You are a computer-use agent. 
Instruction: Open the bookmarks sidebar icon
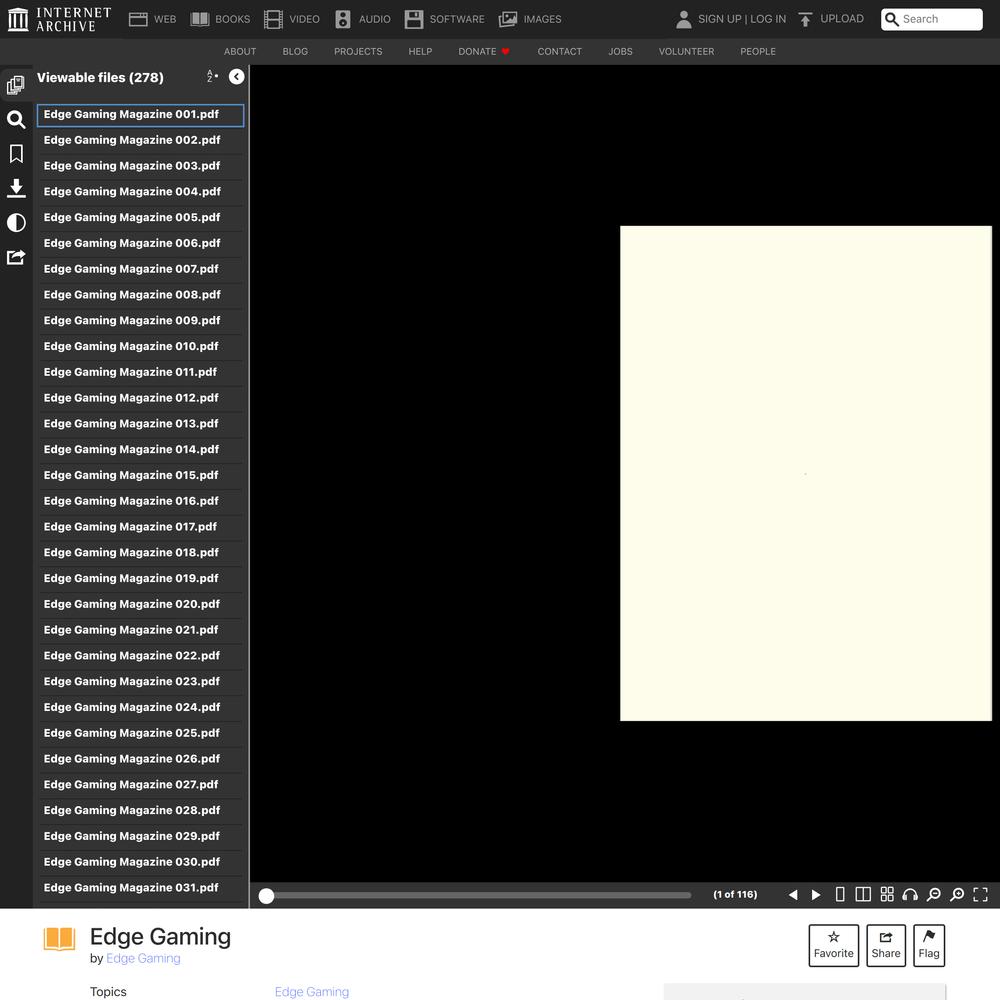16,154
